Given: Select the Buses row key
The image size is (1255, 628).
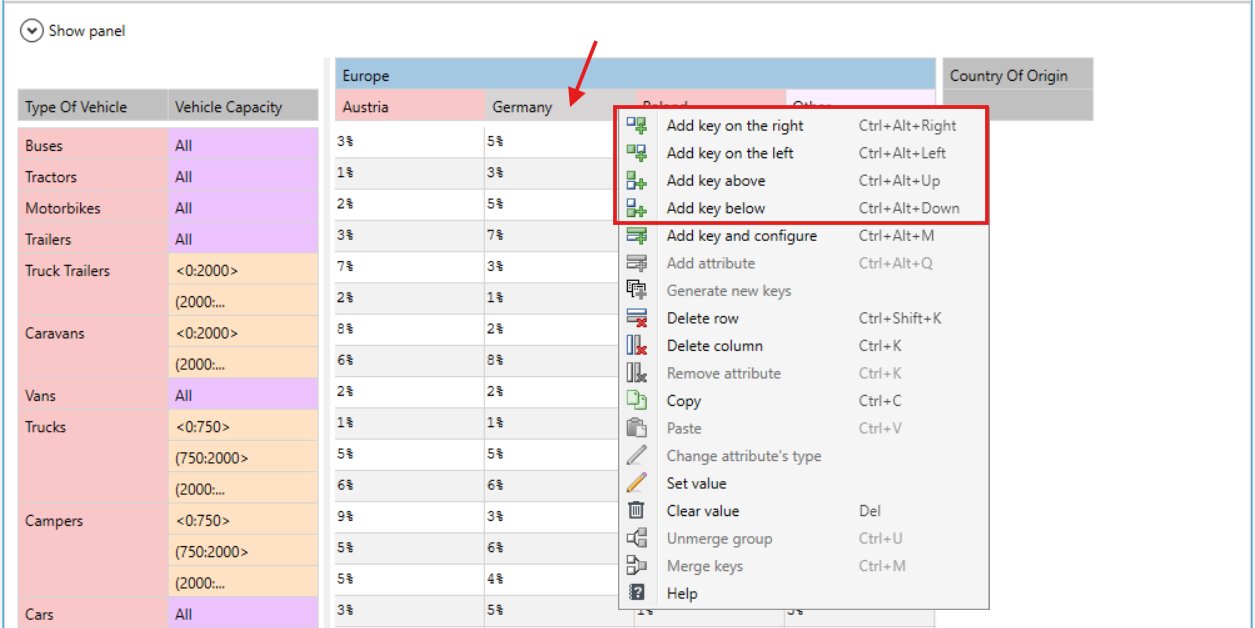Looking at the screenshot, I should [93, 145].
